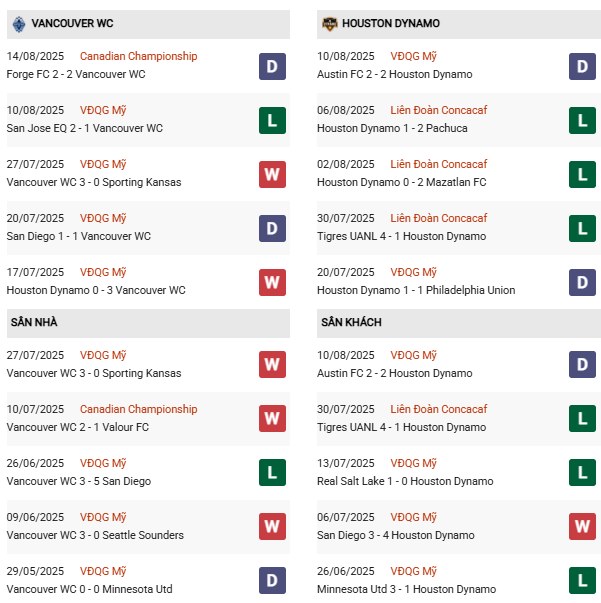Viewport: 601px width, 603px height.
Task: Select the Sân Khách section header
Action: 351,323
